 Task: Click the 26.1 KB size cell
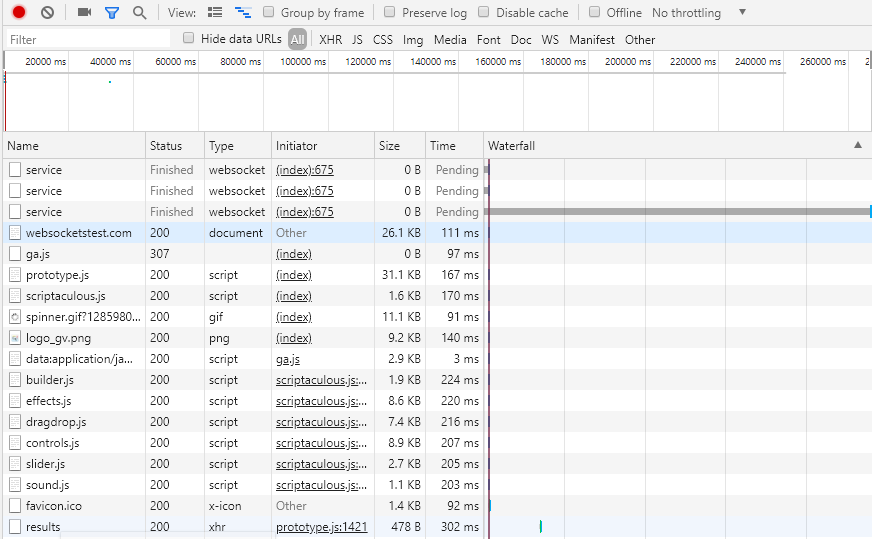[401, 233]
